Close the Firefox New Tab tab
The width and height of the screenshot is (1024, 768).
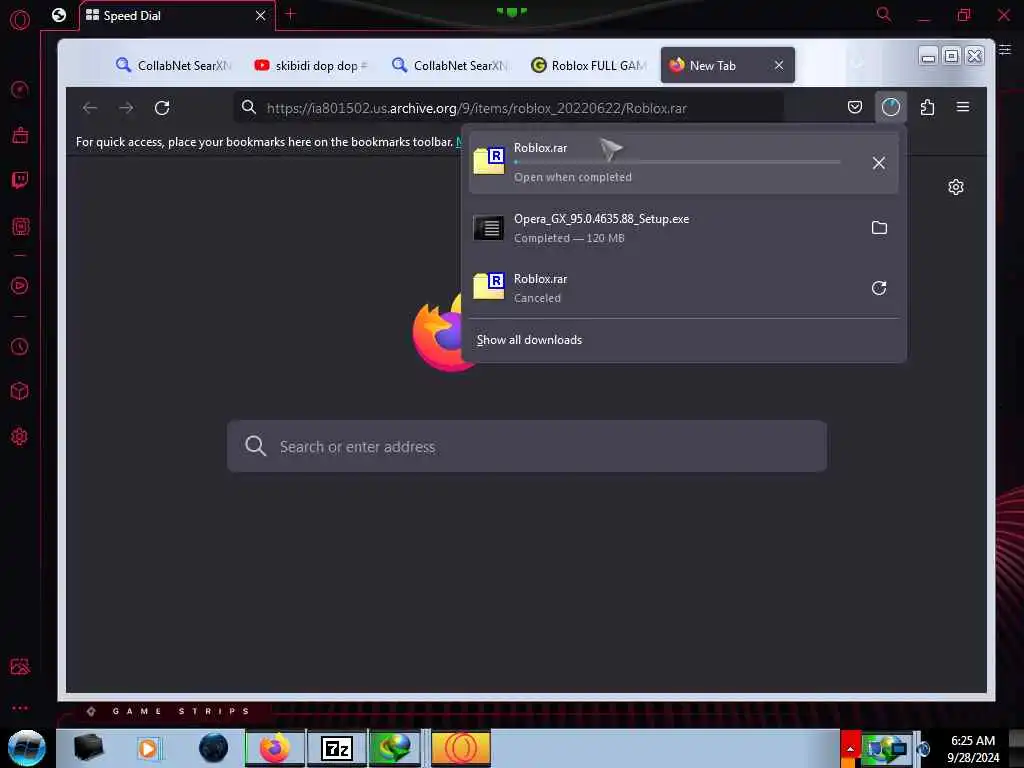point(778,65)
